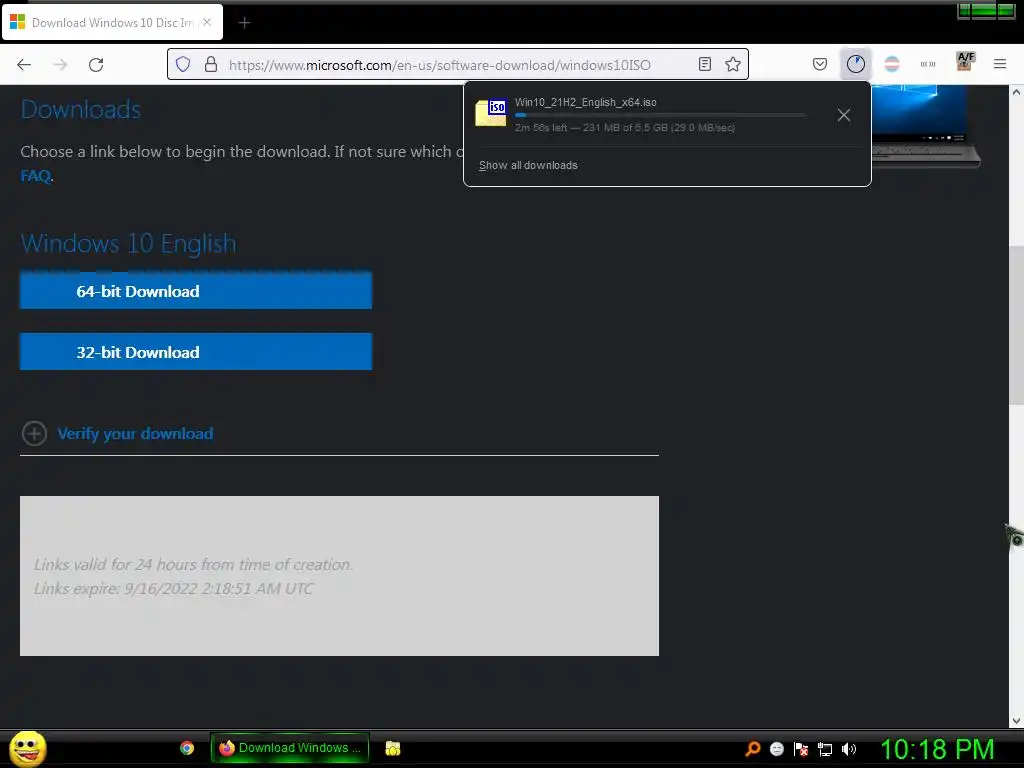1024x768 pixels.
Task: Start the 64-bit Download
Action: (x=196, y=291)
